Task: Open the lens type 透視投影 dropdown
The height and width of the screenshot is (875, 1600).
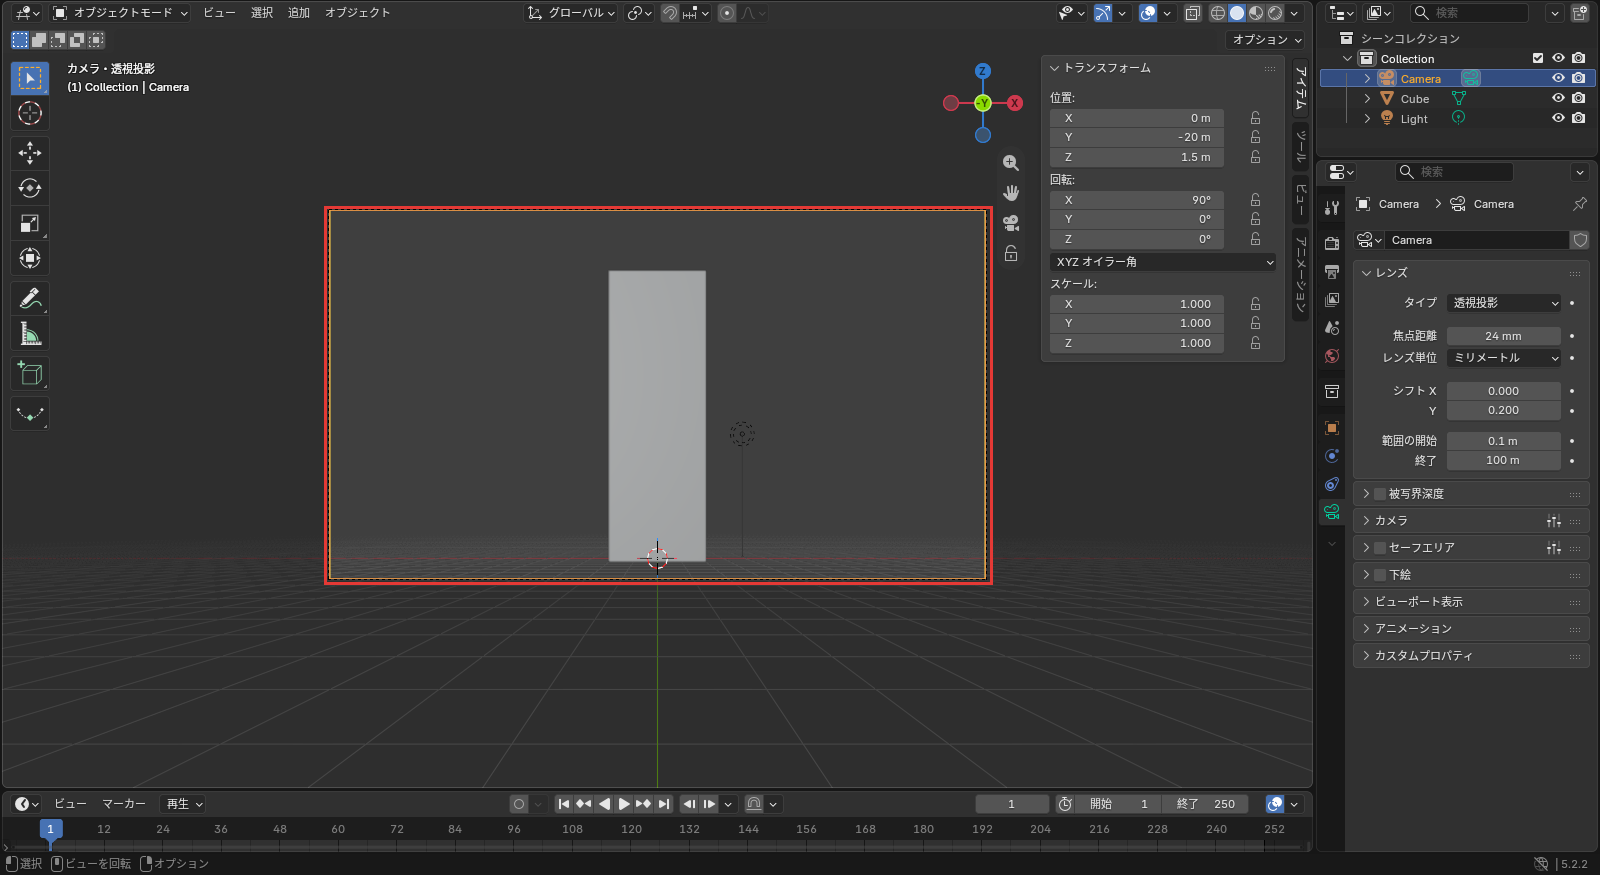Action: [x=1504, y=303]
